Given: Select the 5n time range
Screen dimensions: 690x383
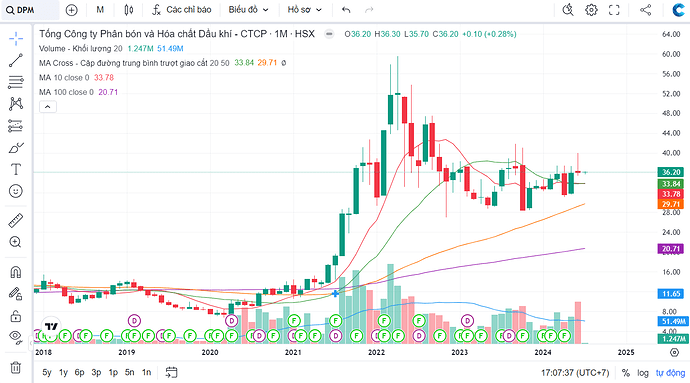Looking at the screenshot, I should click(x=129, y=372).
